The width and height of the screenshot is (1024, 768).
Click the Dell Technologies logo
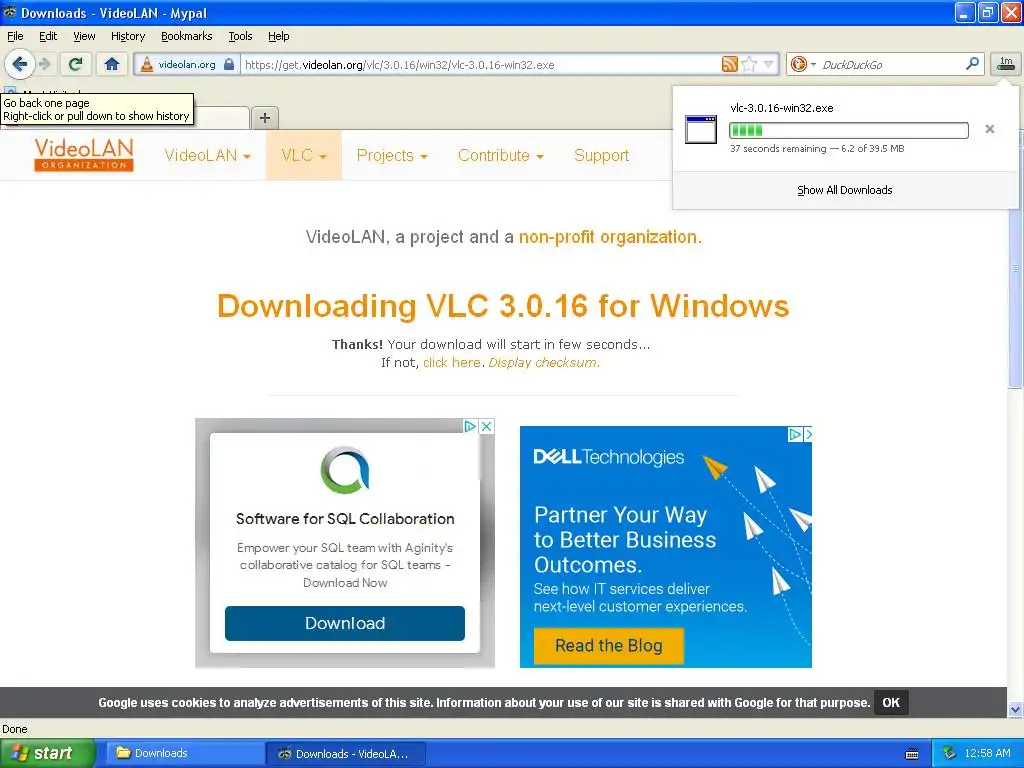[609, 456]
